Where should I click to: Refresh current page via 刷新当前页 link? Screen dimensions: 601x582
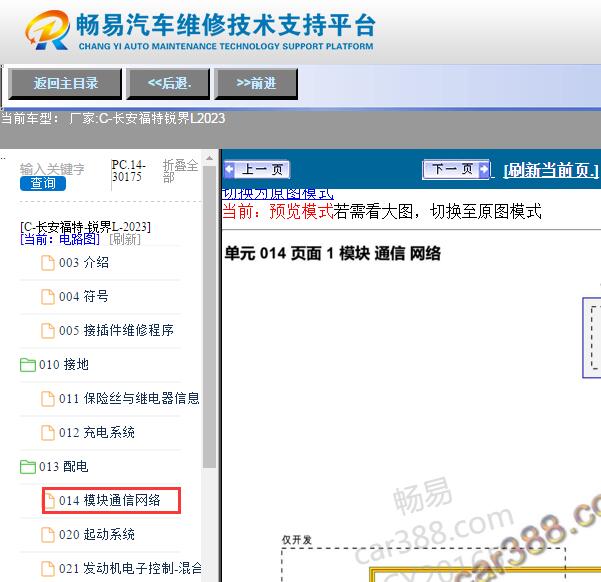tap(551, 170)
